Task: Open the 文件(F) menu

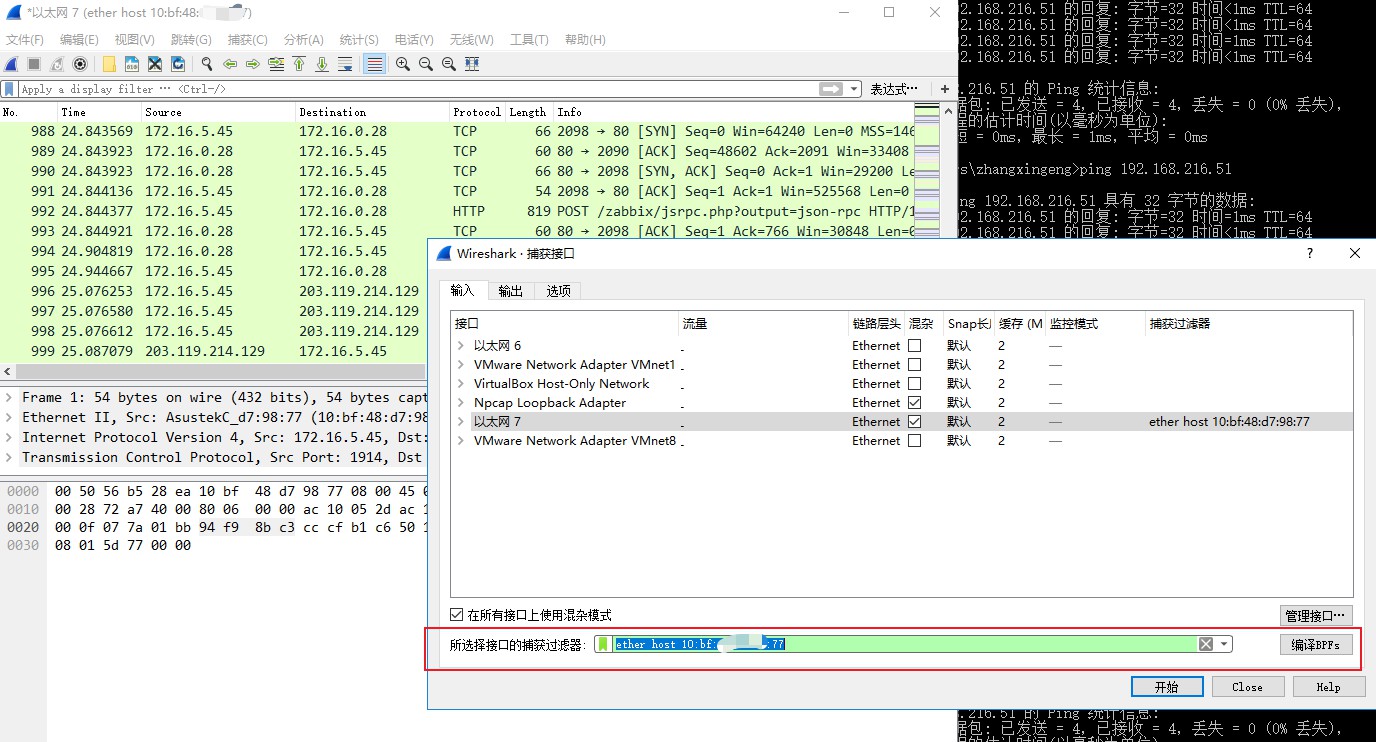Action: pyautogui.click(x=25, y=40)
